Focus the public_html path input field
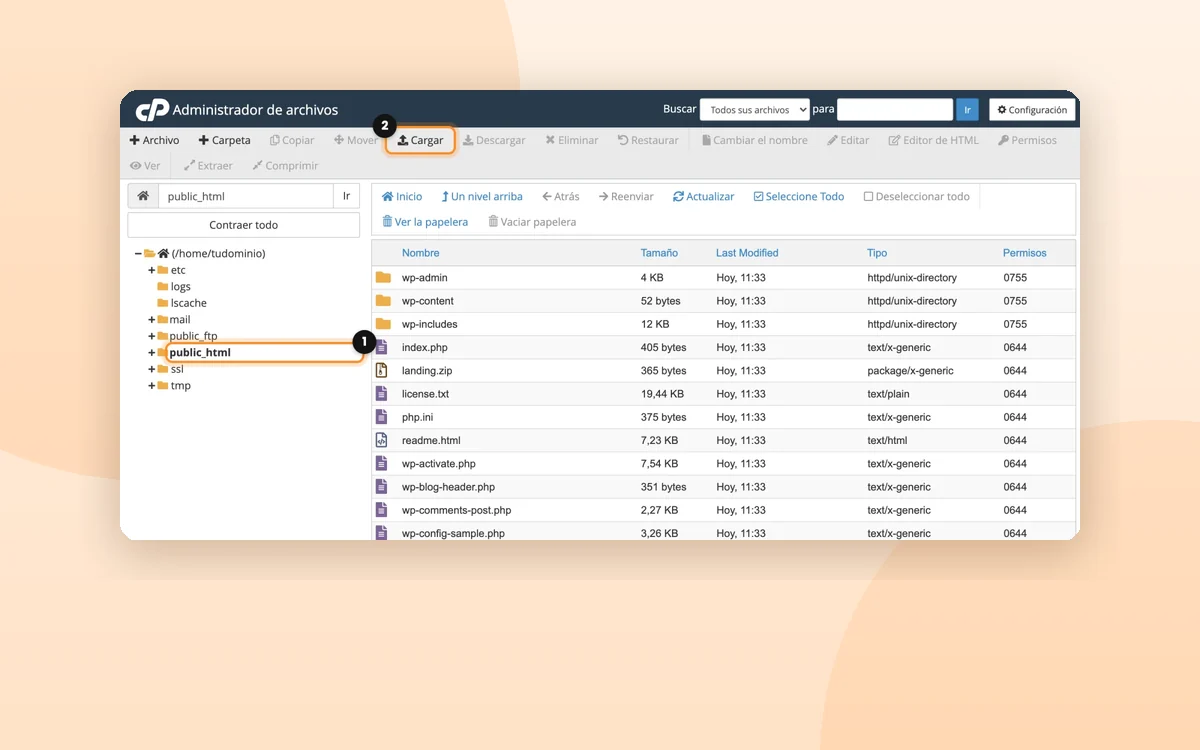1200x750 pixels. [x=245, y=196]
